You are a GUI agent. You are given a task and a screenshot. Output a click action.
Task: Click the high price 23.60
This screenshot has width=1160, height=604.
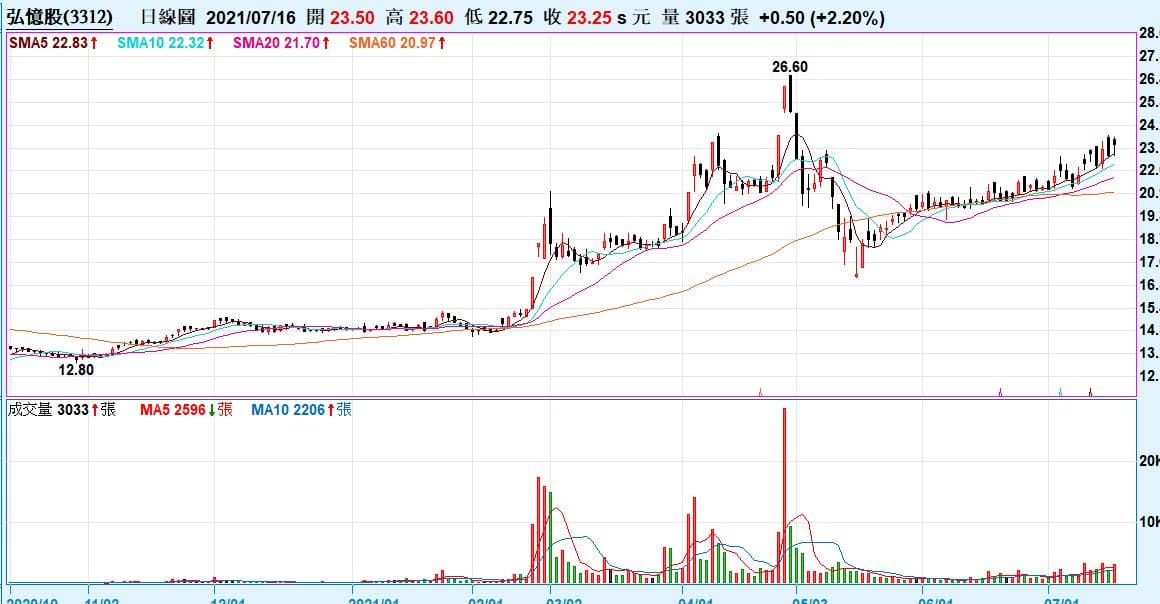click(x=431, y=17)
